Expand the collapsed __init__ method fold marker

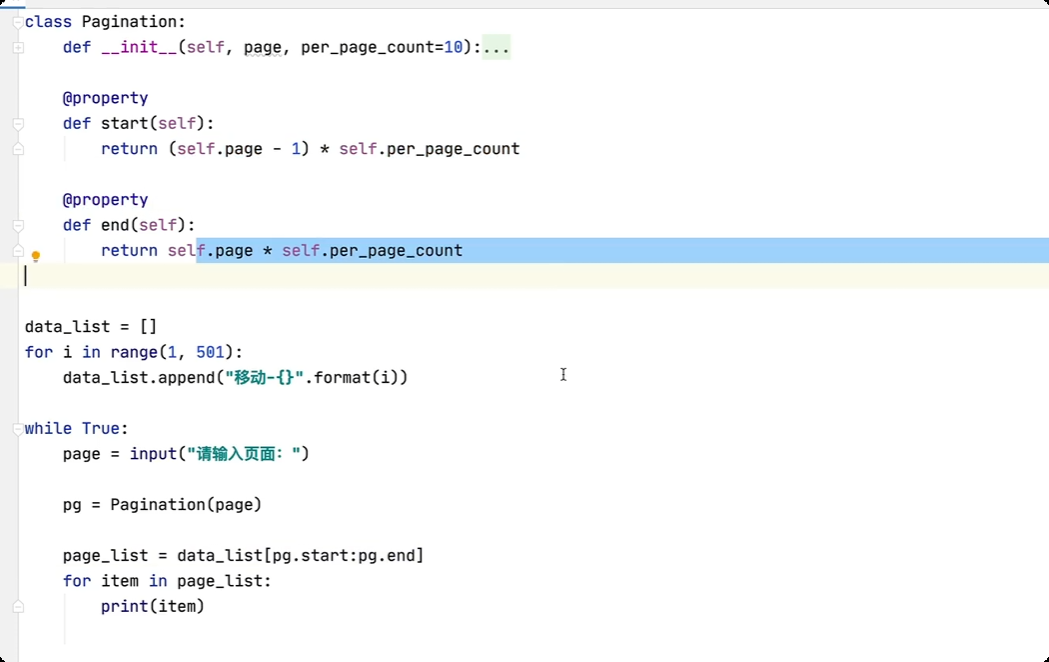[x=18, y=48]
